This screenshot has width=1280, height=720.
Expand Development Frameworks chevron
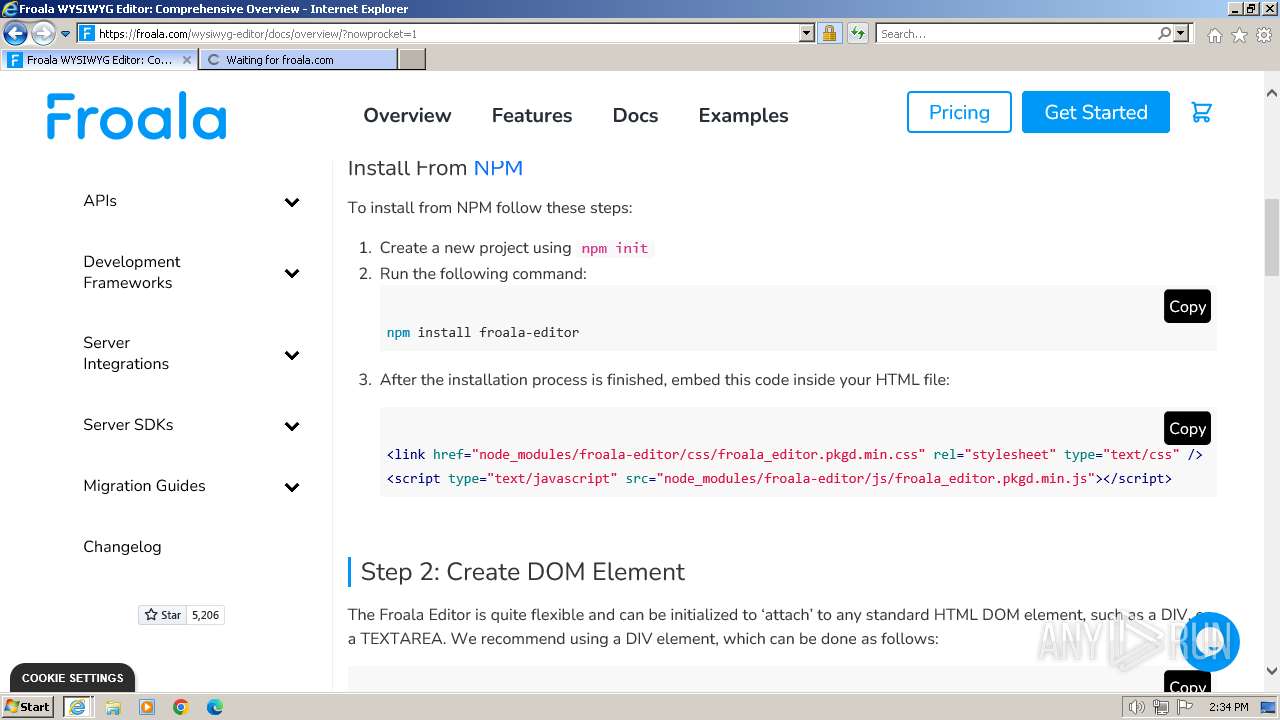[x=292, y=273]
